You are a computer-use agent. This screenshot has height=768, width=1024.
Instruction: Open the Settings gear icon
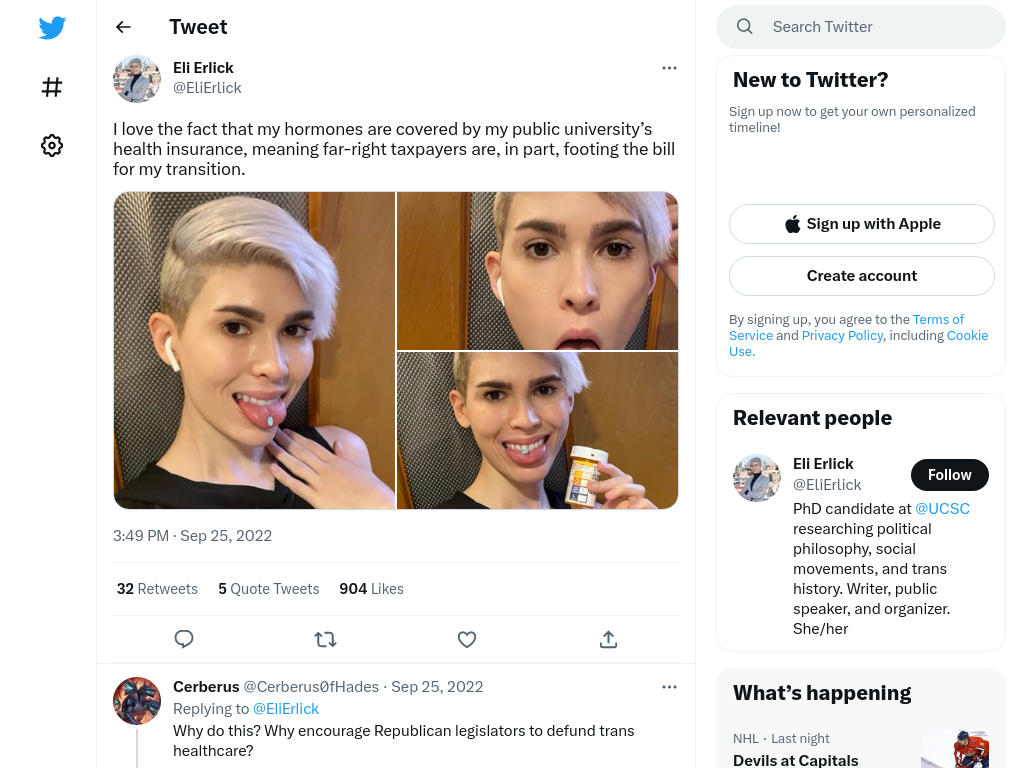52,145
